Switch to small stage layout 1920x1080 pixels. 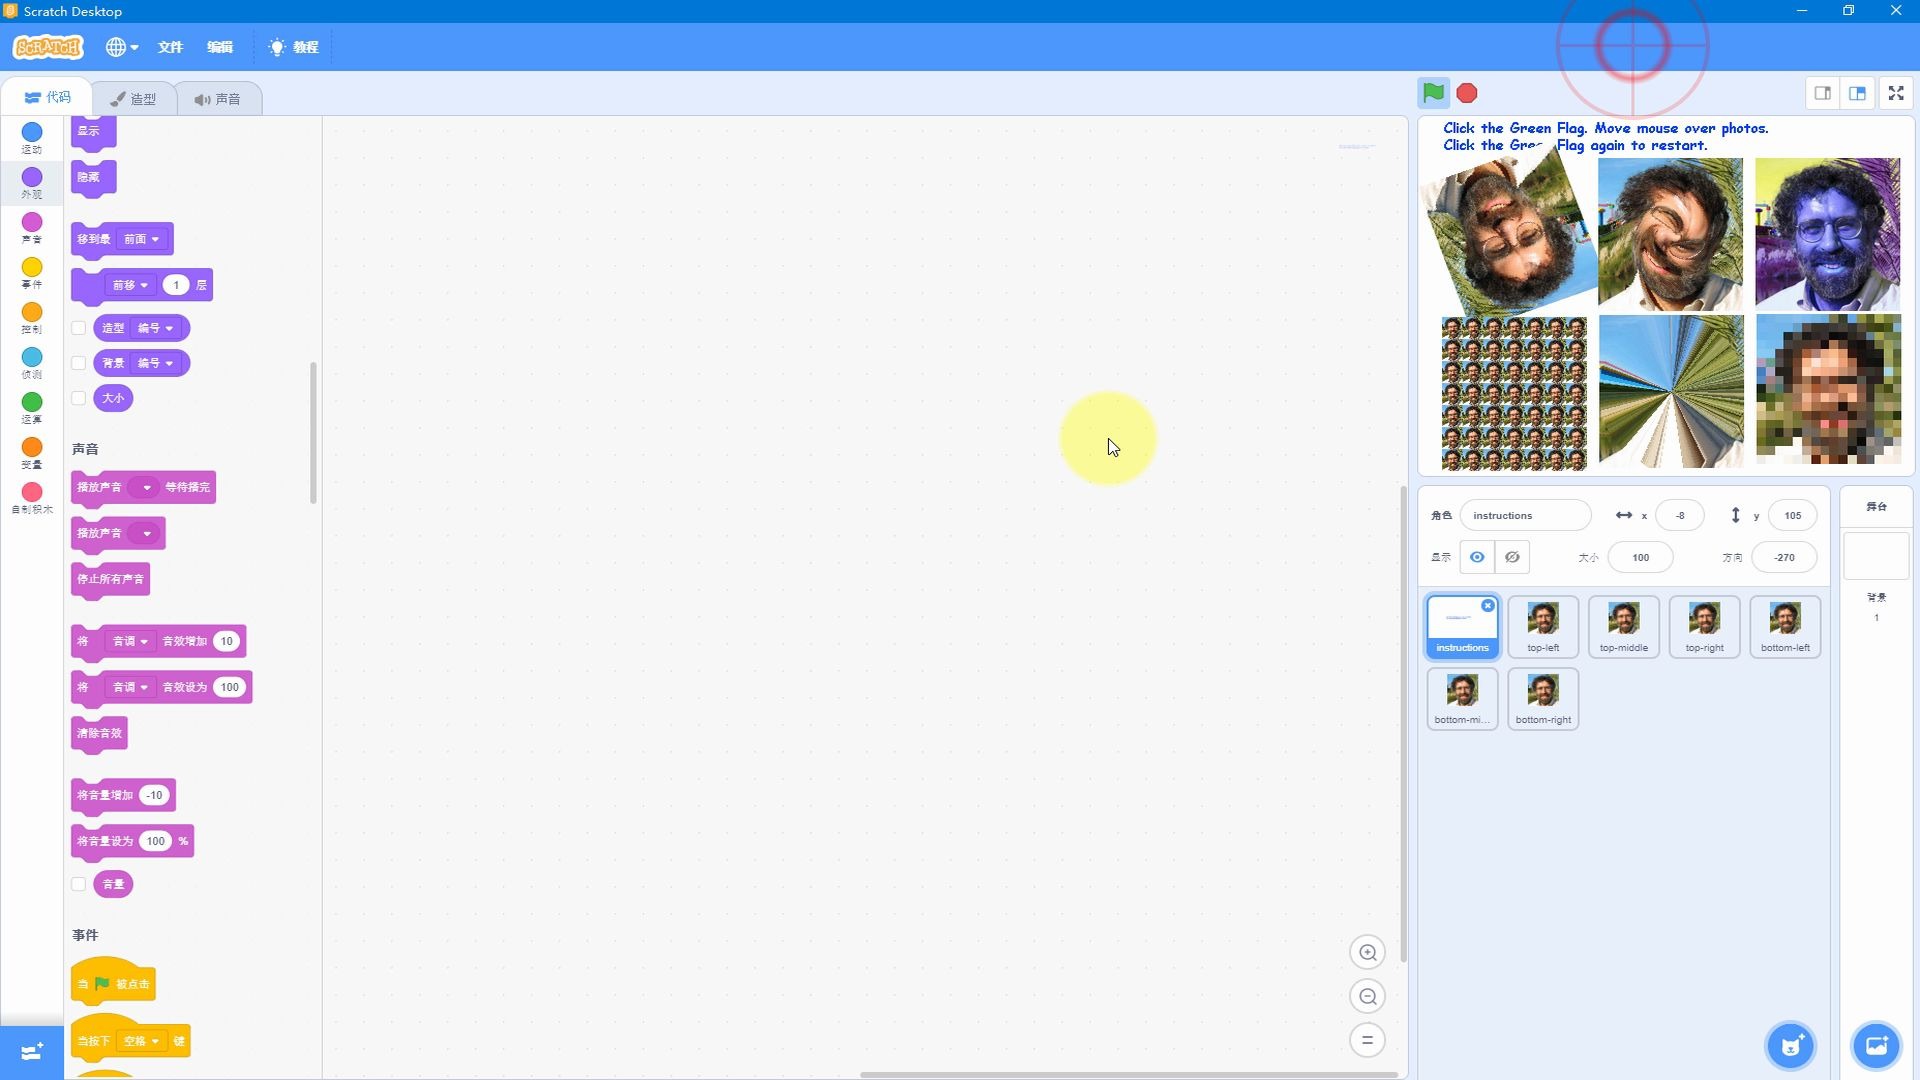tap(1822, 93)
